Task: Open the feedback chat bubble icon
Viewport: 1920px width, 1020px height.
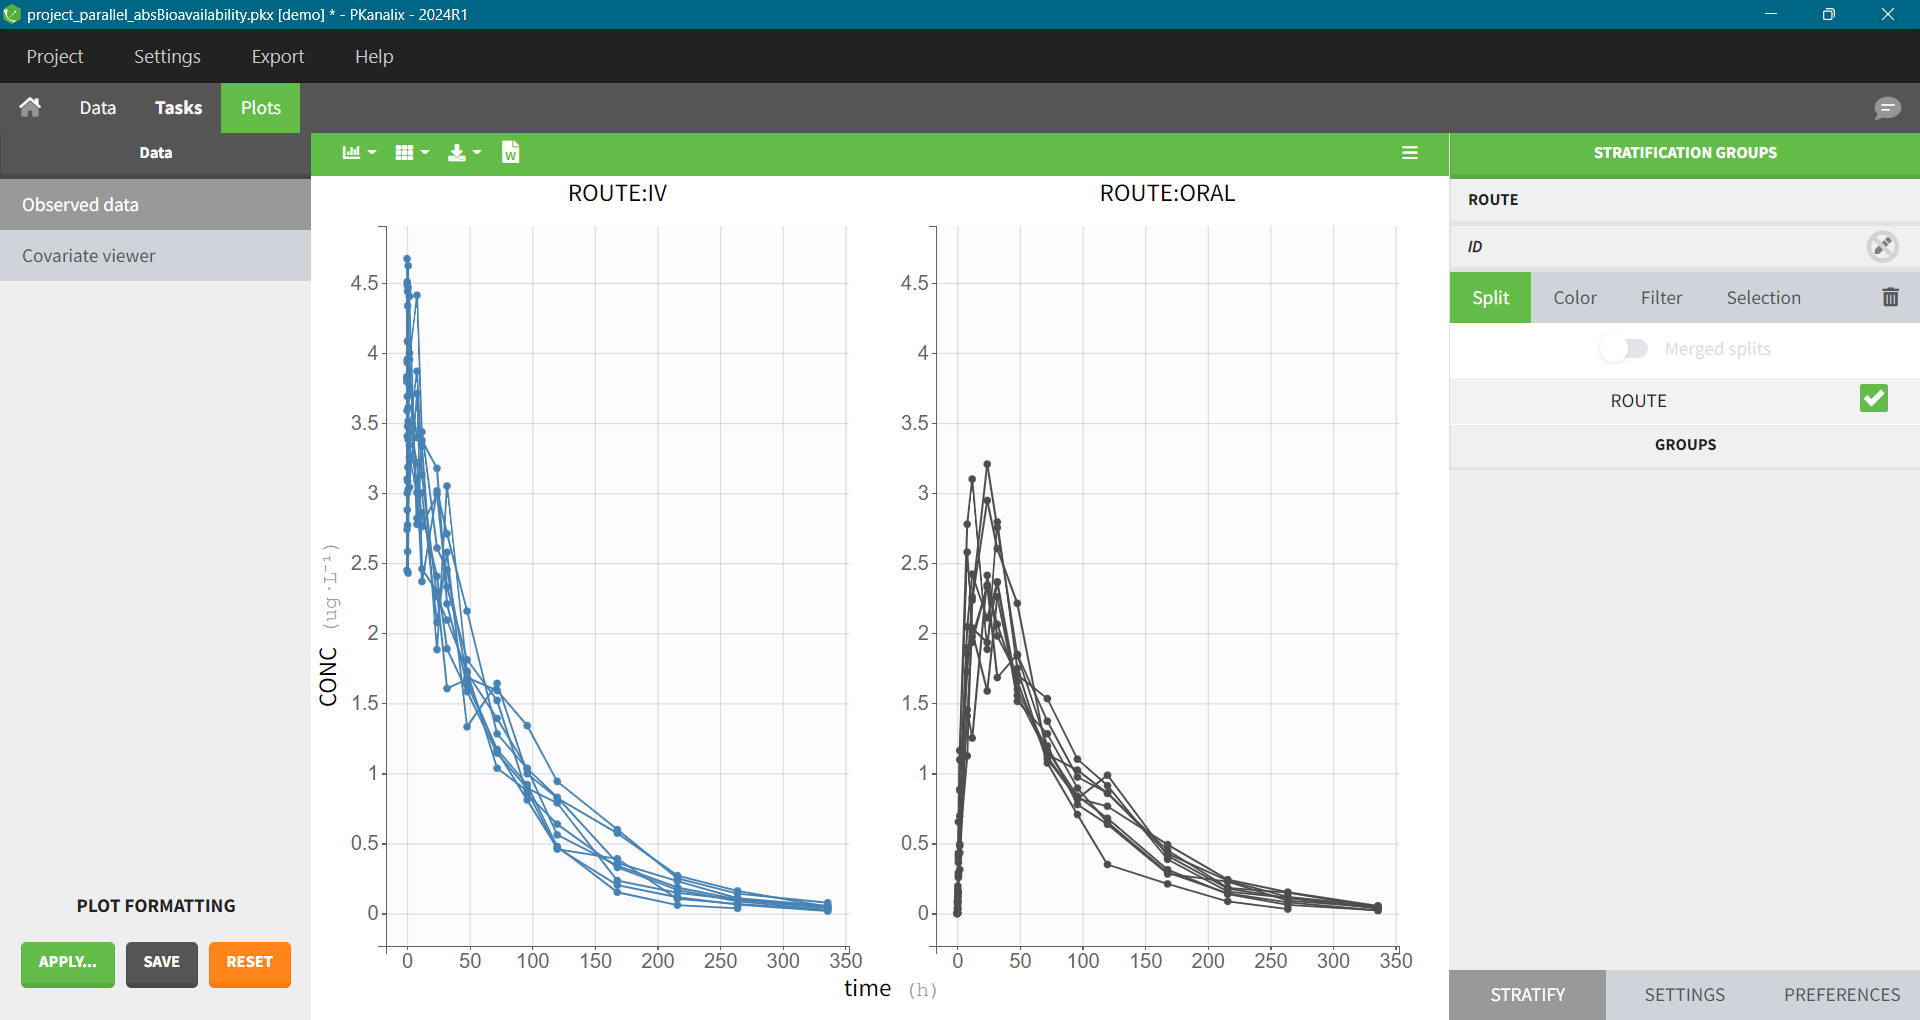Action: [x=1887, y=108]
